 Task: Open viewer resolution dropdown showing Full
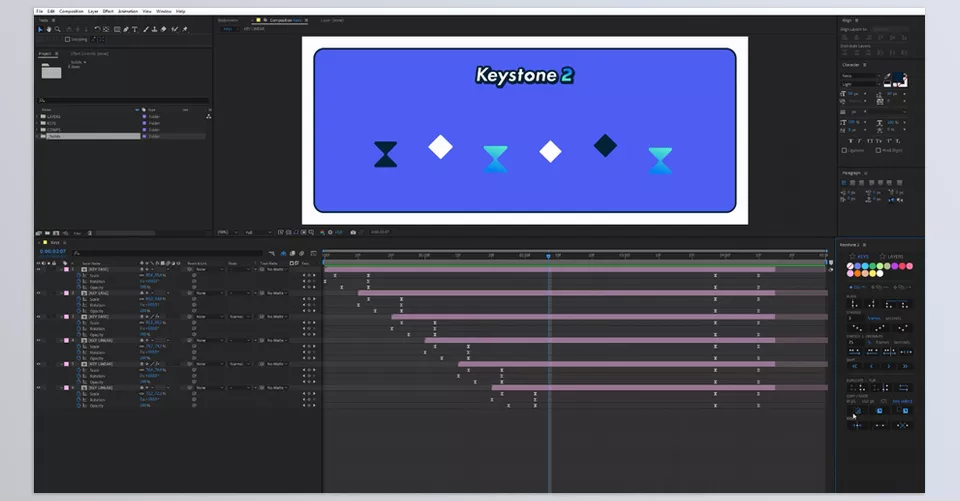click(x=258, y=232)
